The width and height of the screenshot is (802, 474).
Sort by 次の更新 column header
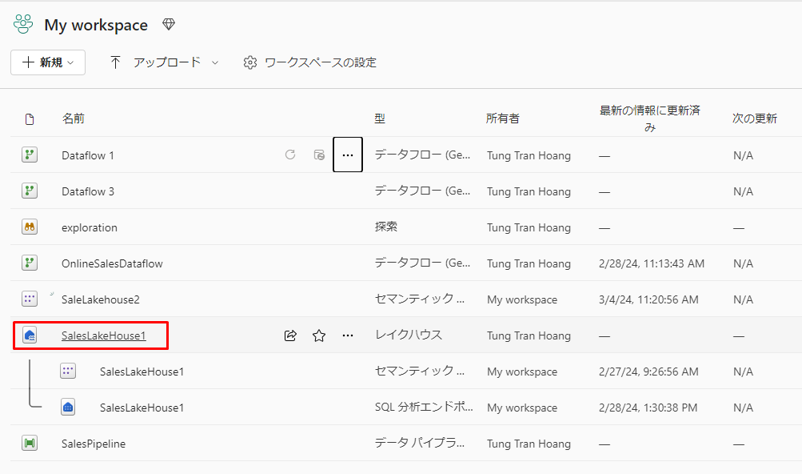pos(754,119)
